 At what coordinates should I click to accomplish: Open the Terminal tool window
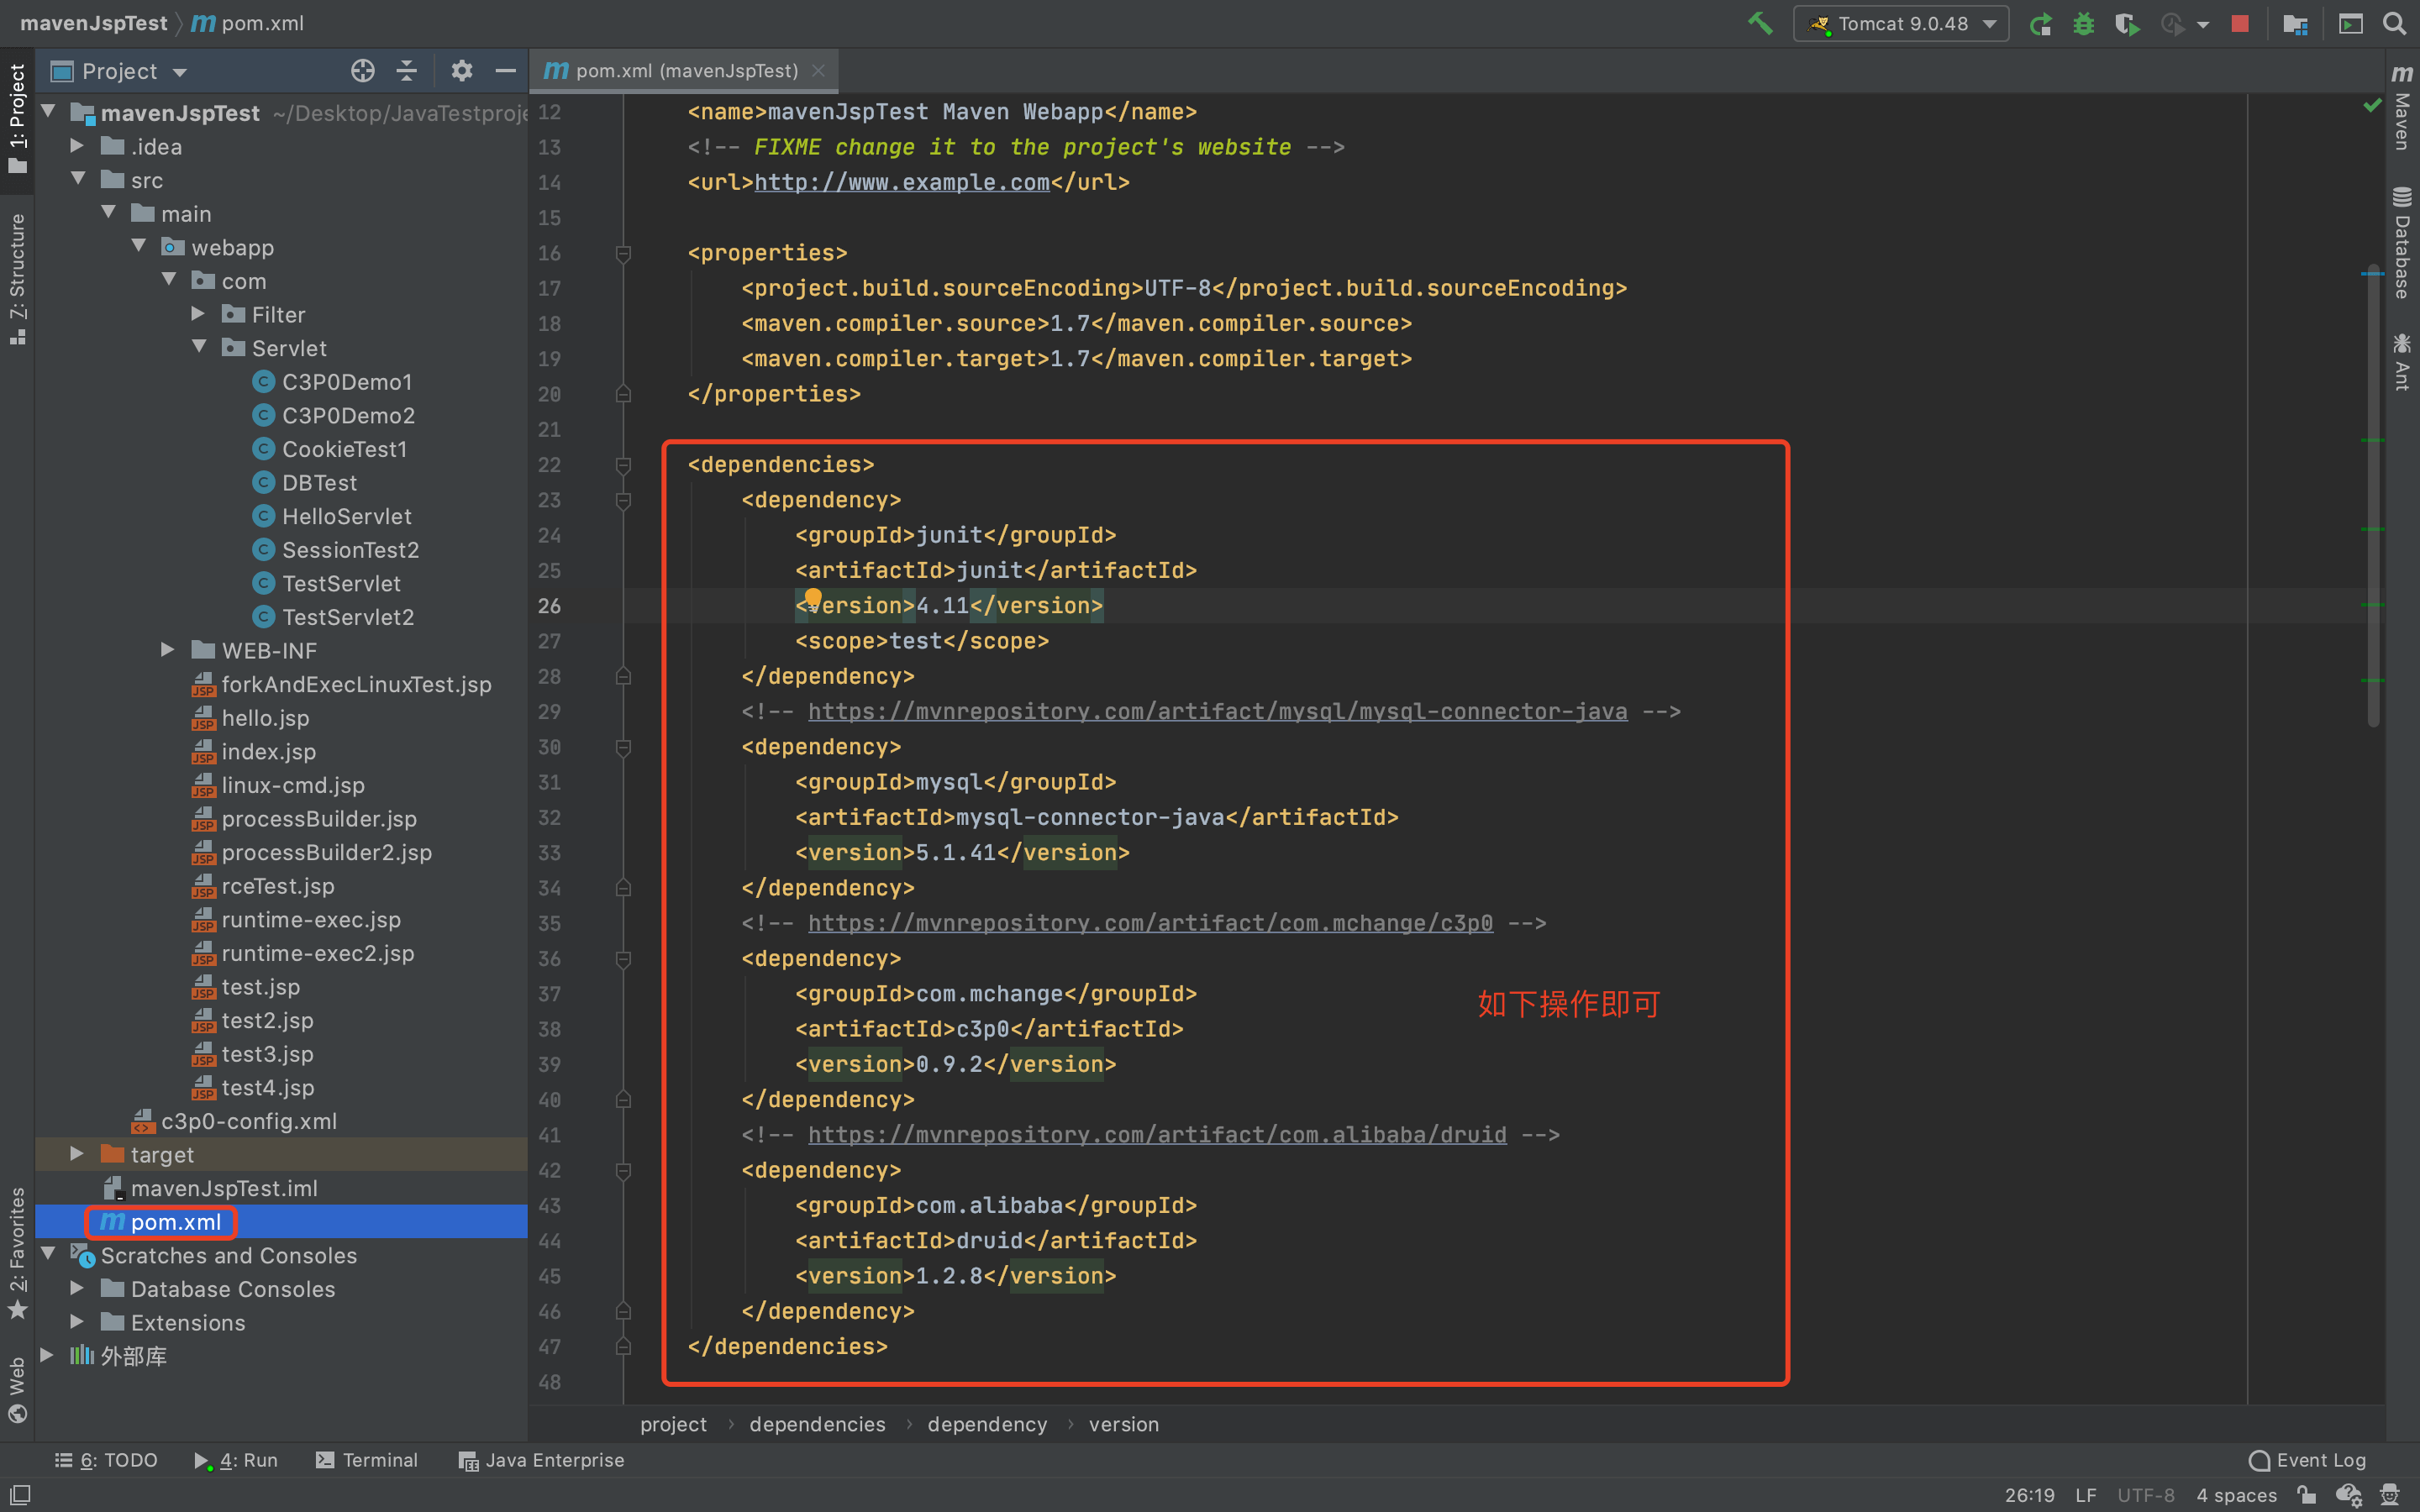[x=367, y=1460]
